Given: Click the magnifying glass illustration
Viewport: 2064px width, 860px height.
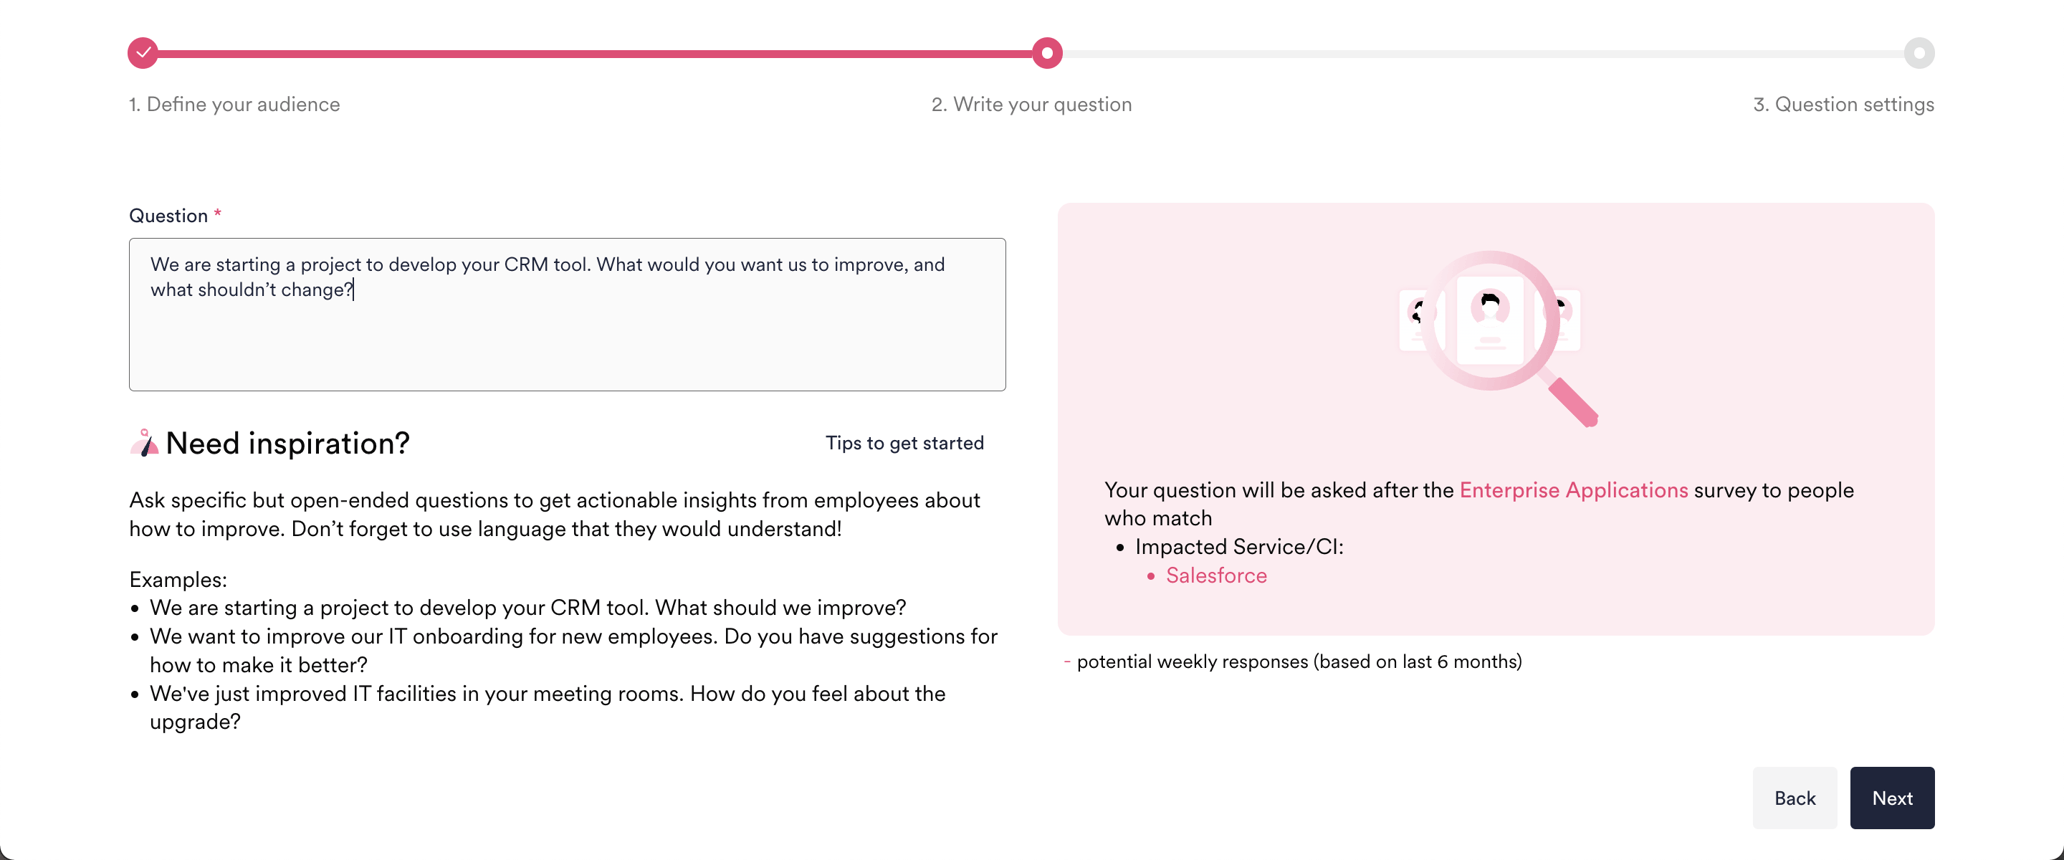Looking at the screenshot, I should pyautogui.click(x=1497, y=338).
